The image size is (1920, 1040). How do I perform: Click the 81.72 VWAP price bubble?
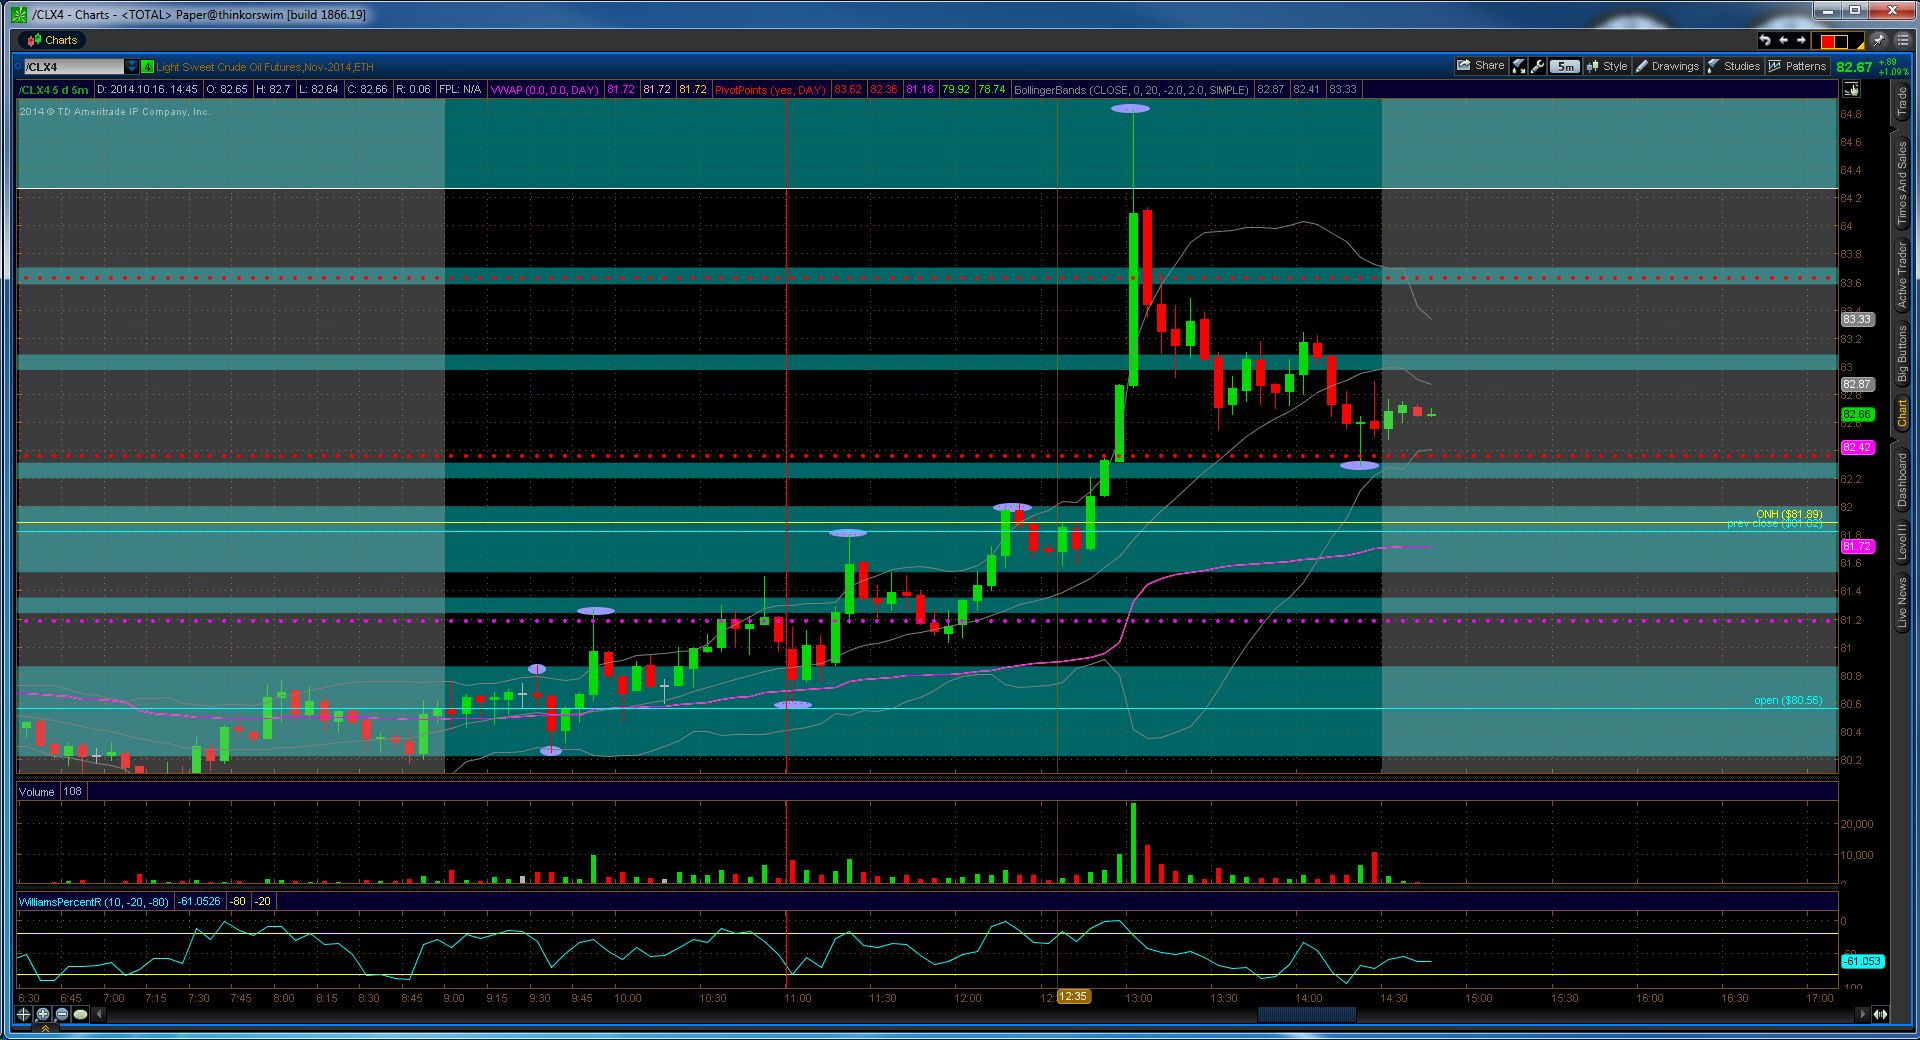[1856, 546]
